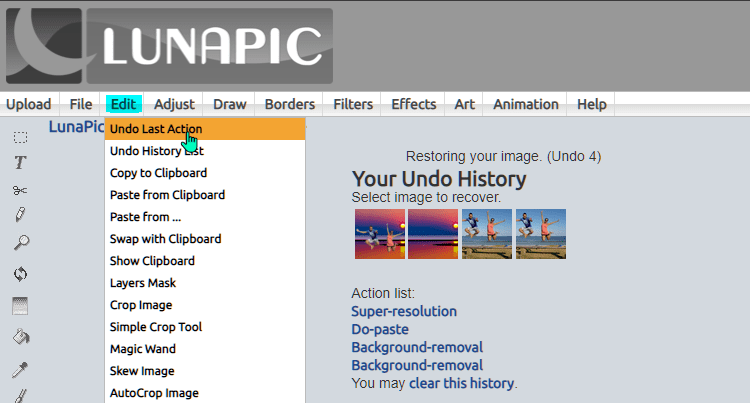
Task: Select the paintbrush tool at toolbar bottom
Action: coord(20,396)
